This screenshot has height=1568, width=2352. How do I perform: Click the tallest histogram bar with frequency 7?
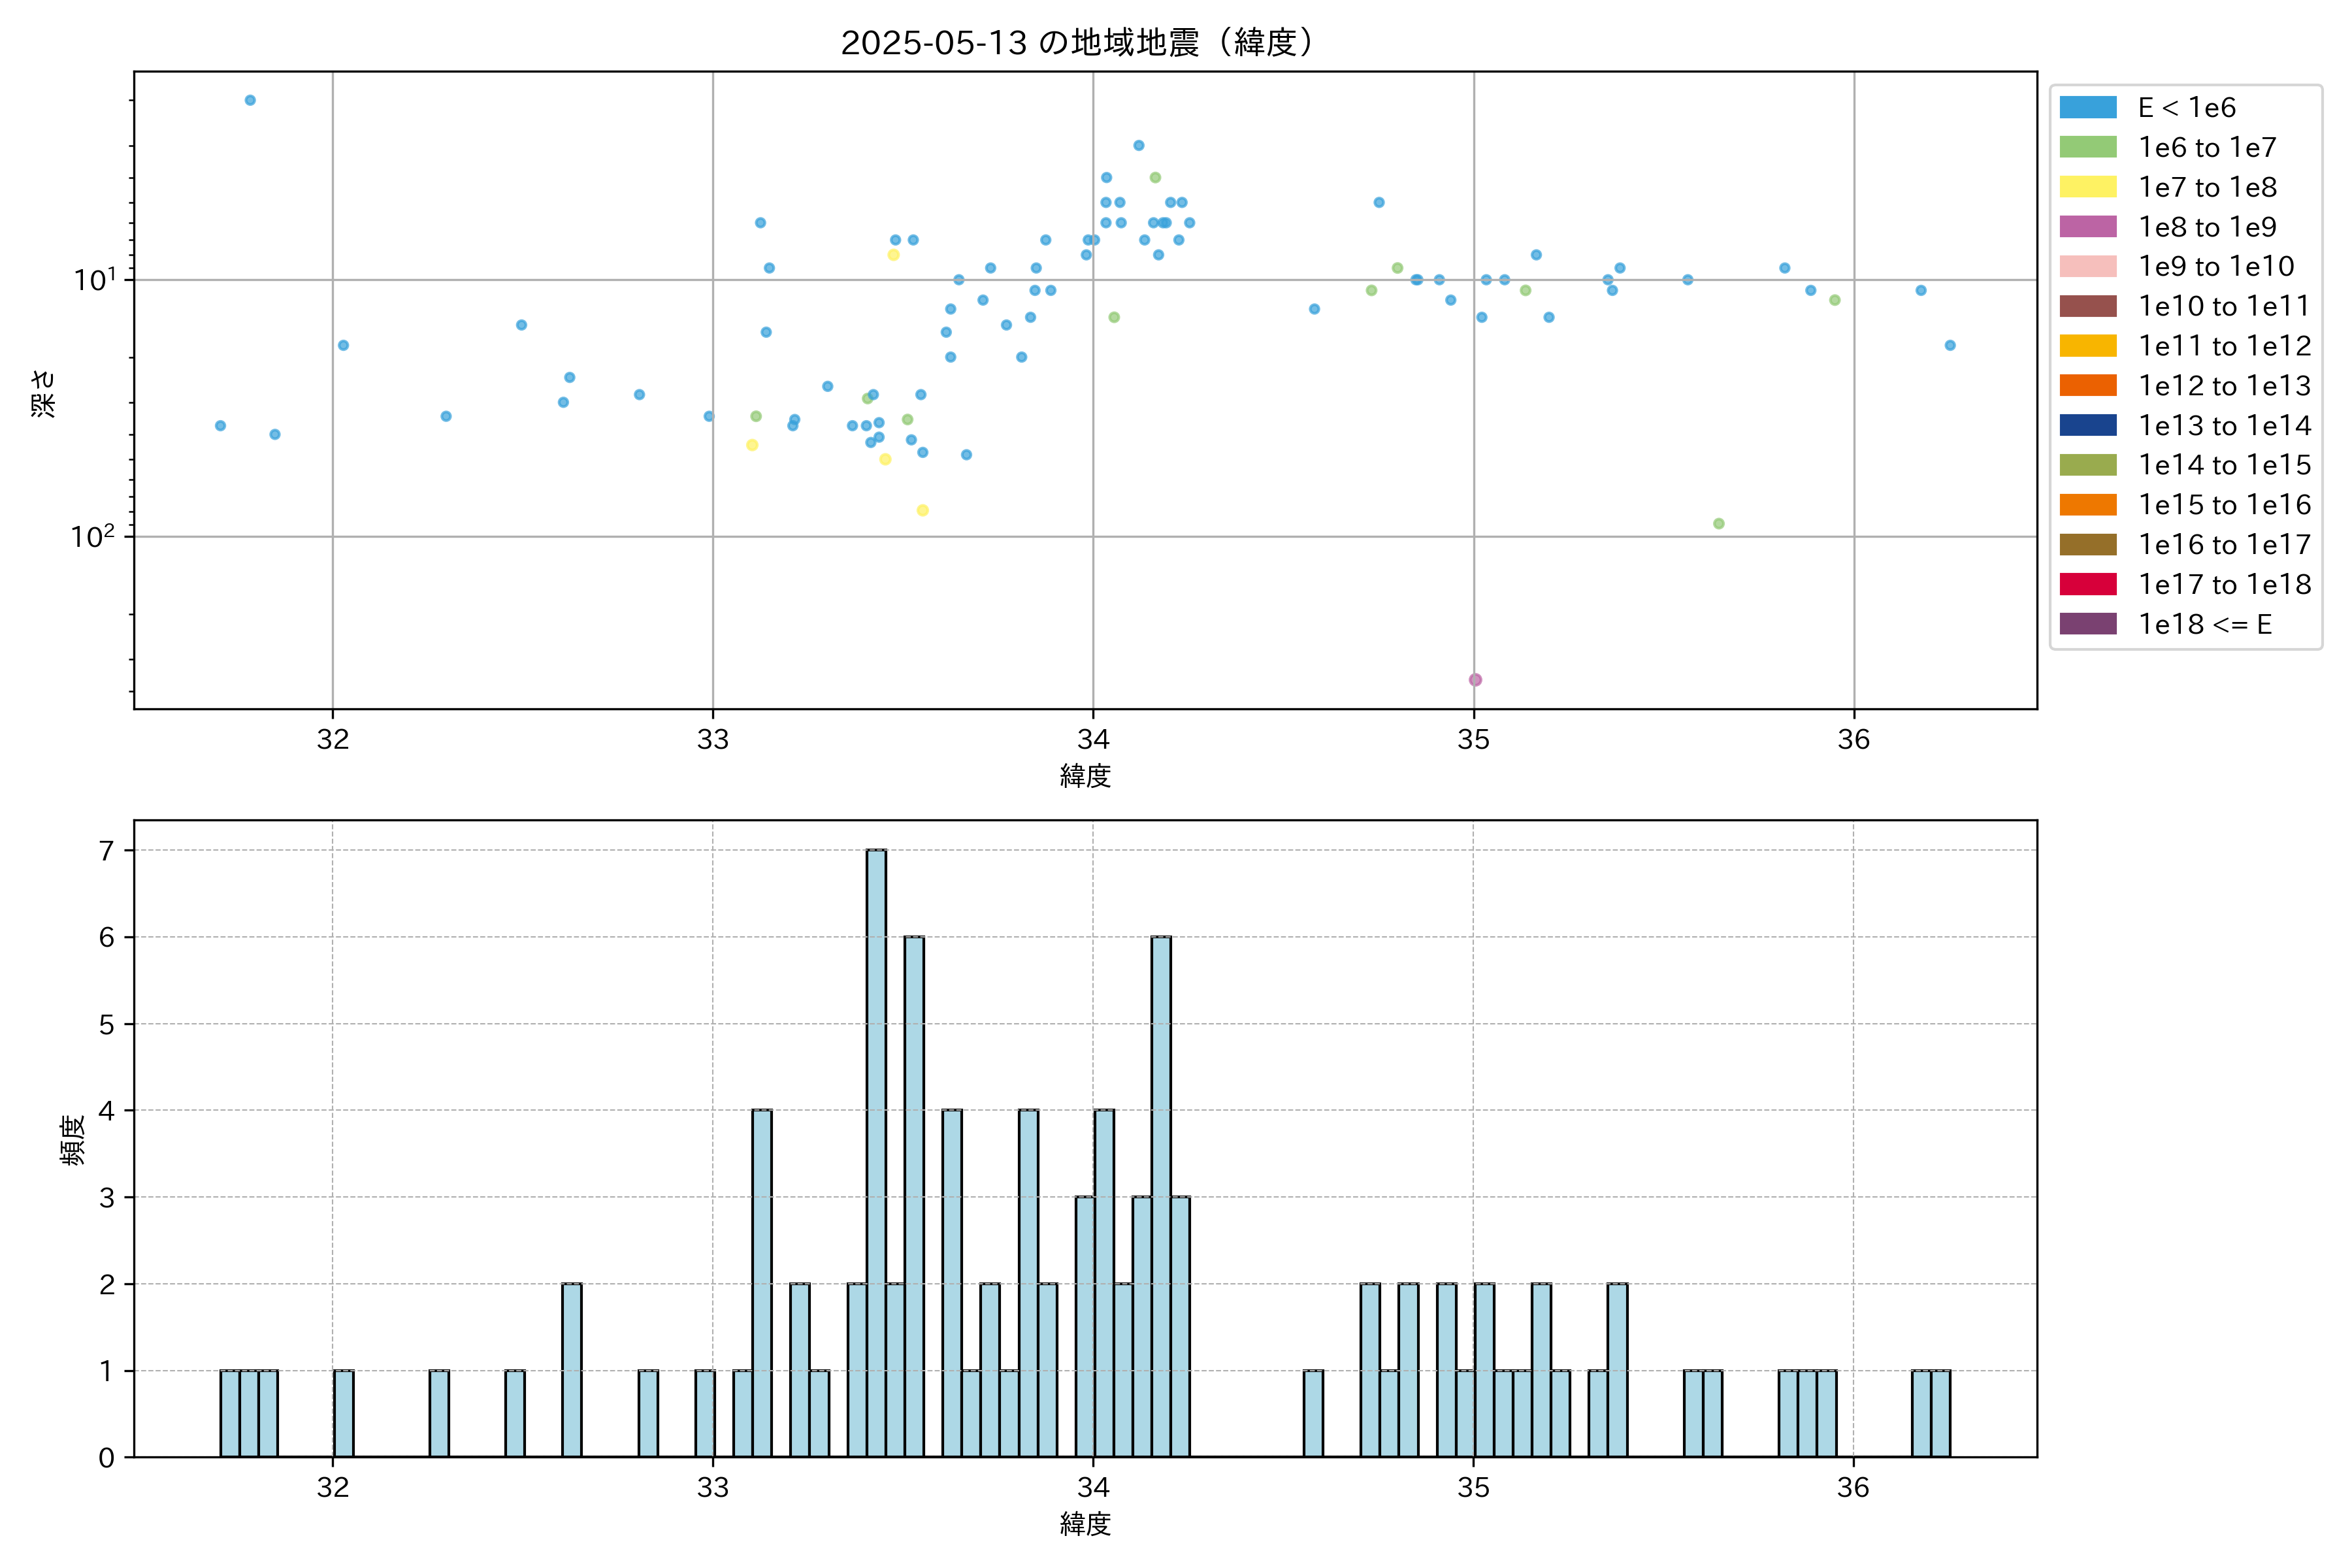click(x=876, y=1152)
